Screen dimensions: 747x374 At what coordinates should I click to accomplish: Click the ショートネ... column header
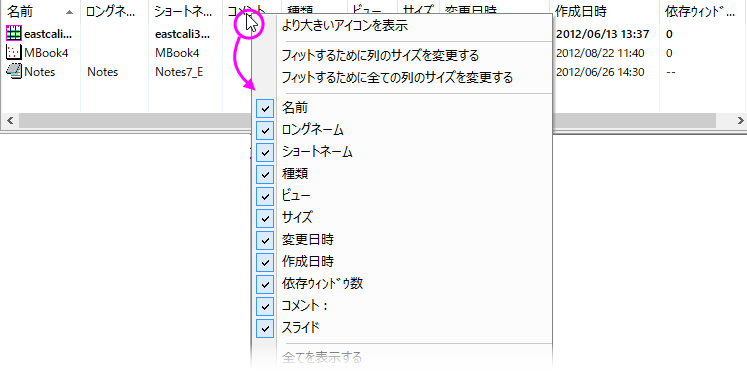click(x=185, y=12)
